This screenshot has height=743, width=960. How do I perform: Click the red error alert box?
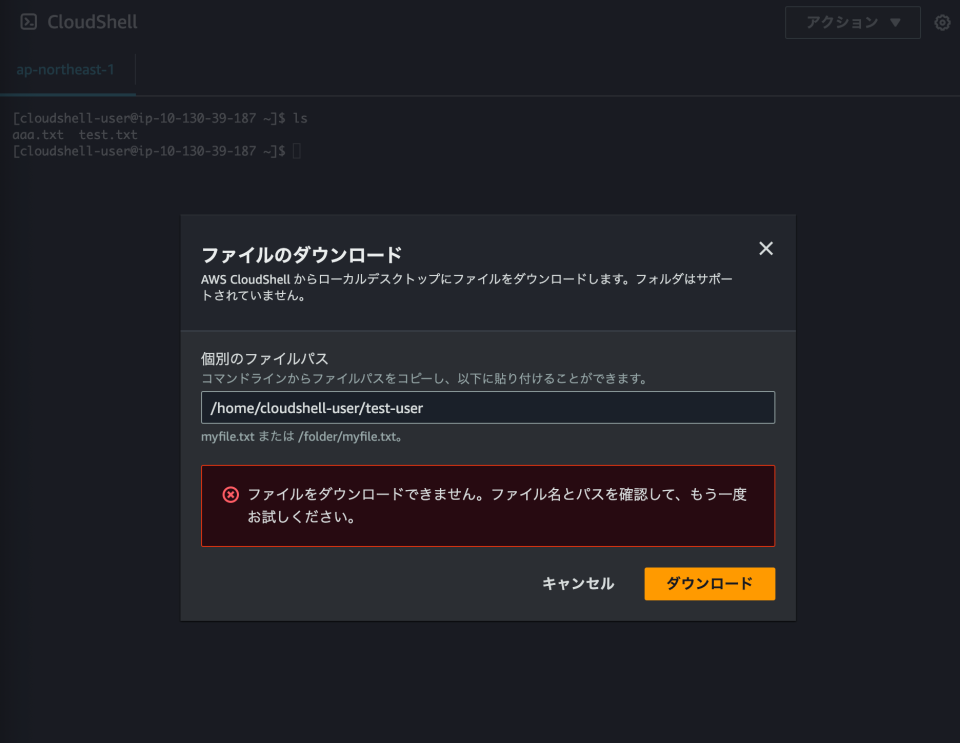click(488, 504)
